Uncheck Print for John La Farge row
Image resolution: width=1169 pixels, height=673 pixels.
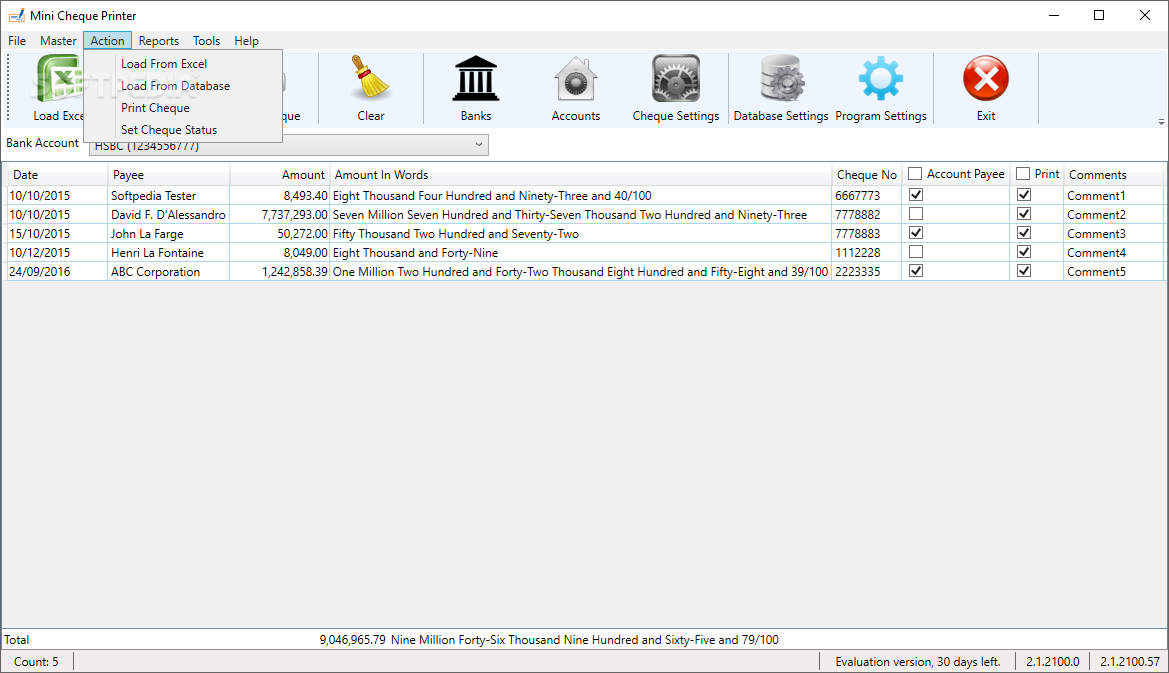pyautogui.click(x=1024, y=233)
